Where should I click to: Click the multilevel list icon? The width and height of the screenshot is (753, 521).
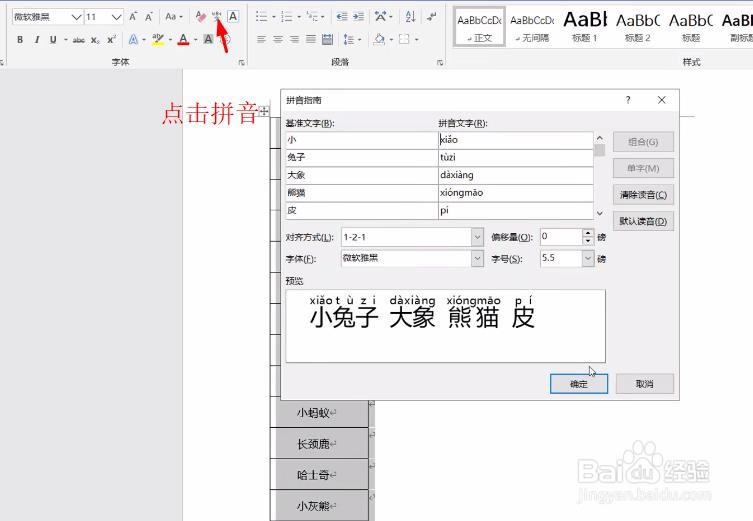point(312,17)
